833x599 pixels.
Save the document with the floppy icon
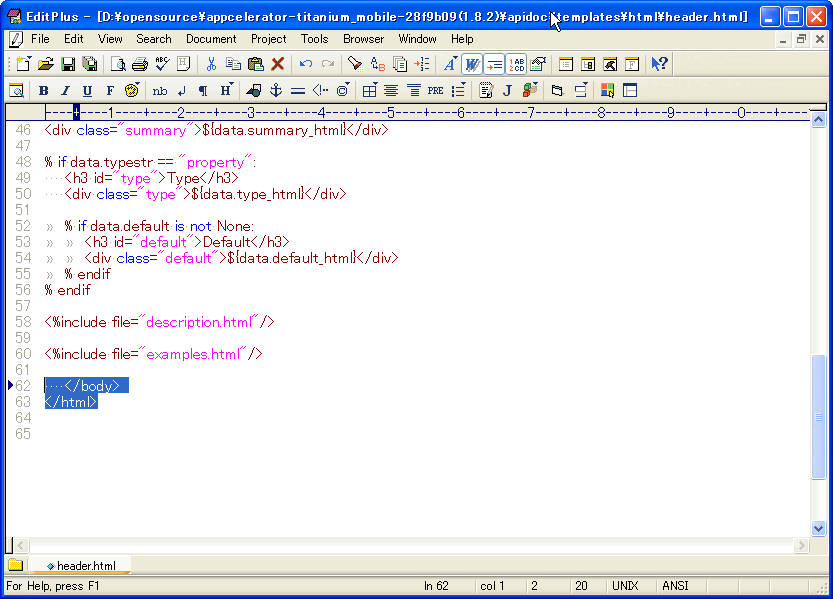(68, 64)
